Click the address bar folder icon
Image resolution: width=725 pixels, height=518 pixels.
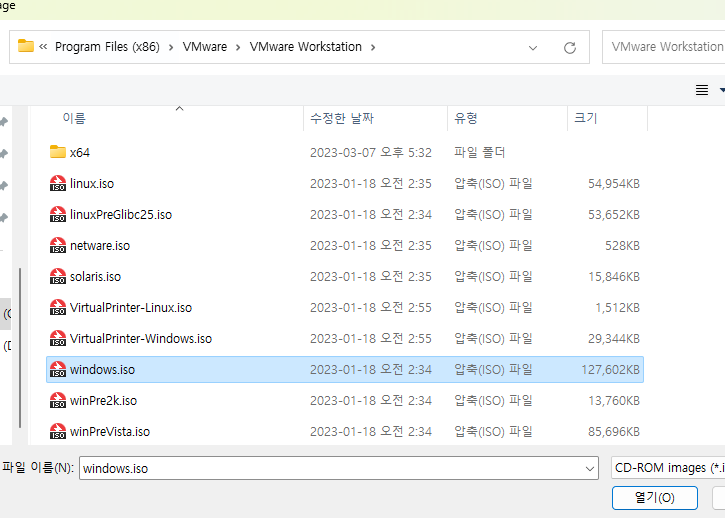25,46
